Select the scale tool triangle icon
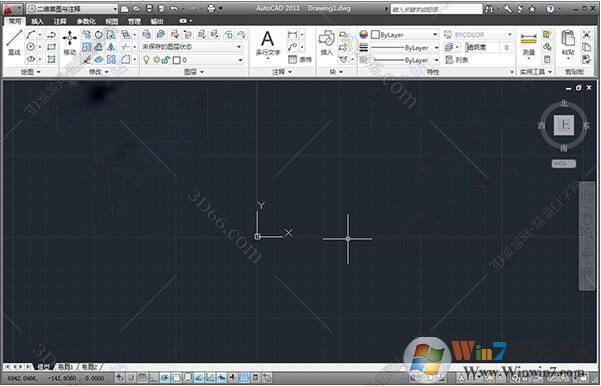Viewport: 601px width, 386px height. click(x=99, y=47)
